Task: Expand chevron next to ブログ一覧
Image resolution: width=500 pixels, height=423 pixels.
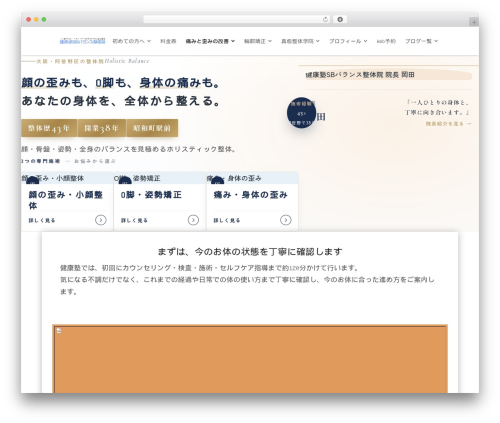Action: (436, 41)
